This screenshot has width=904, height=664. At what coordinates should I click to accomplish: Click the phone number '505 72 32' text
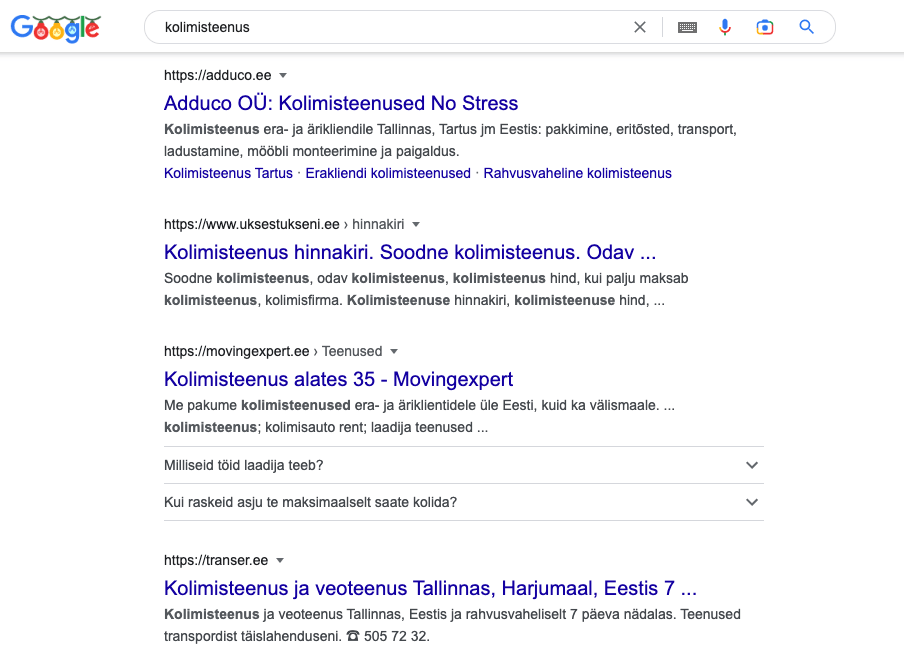[x=397, y=636]
